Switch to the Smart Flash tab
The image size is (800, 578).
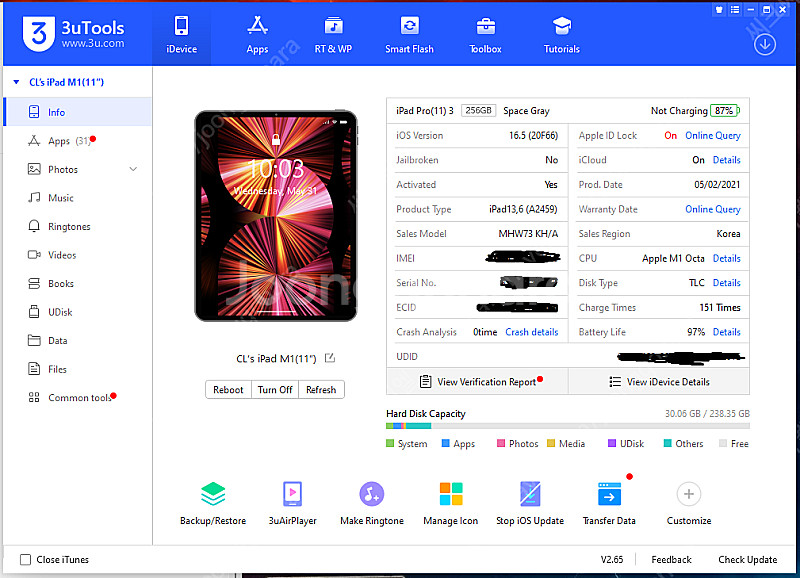(409, 34)
